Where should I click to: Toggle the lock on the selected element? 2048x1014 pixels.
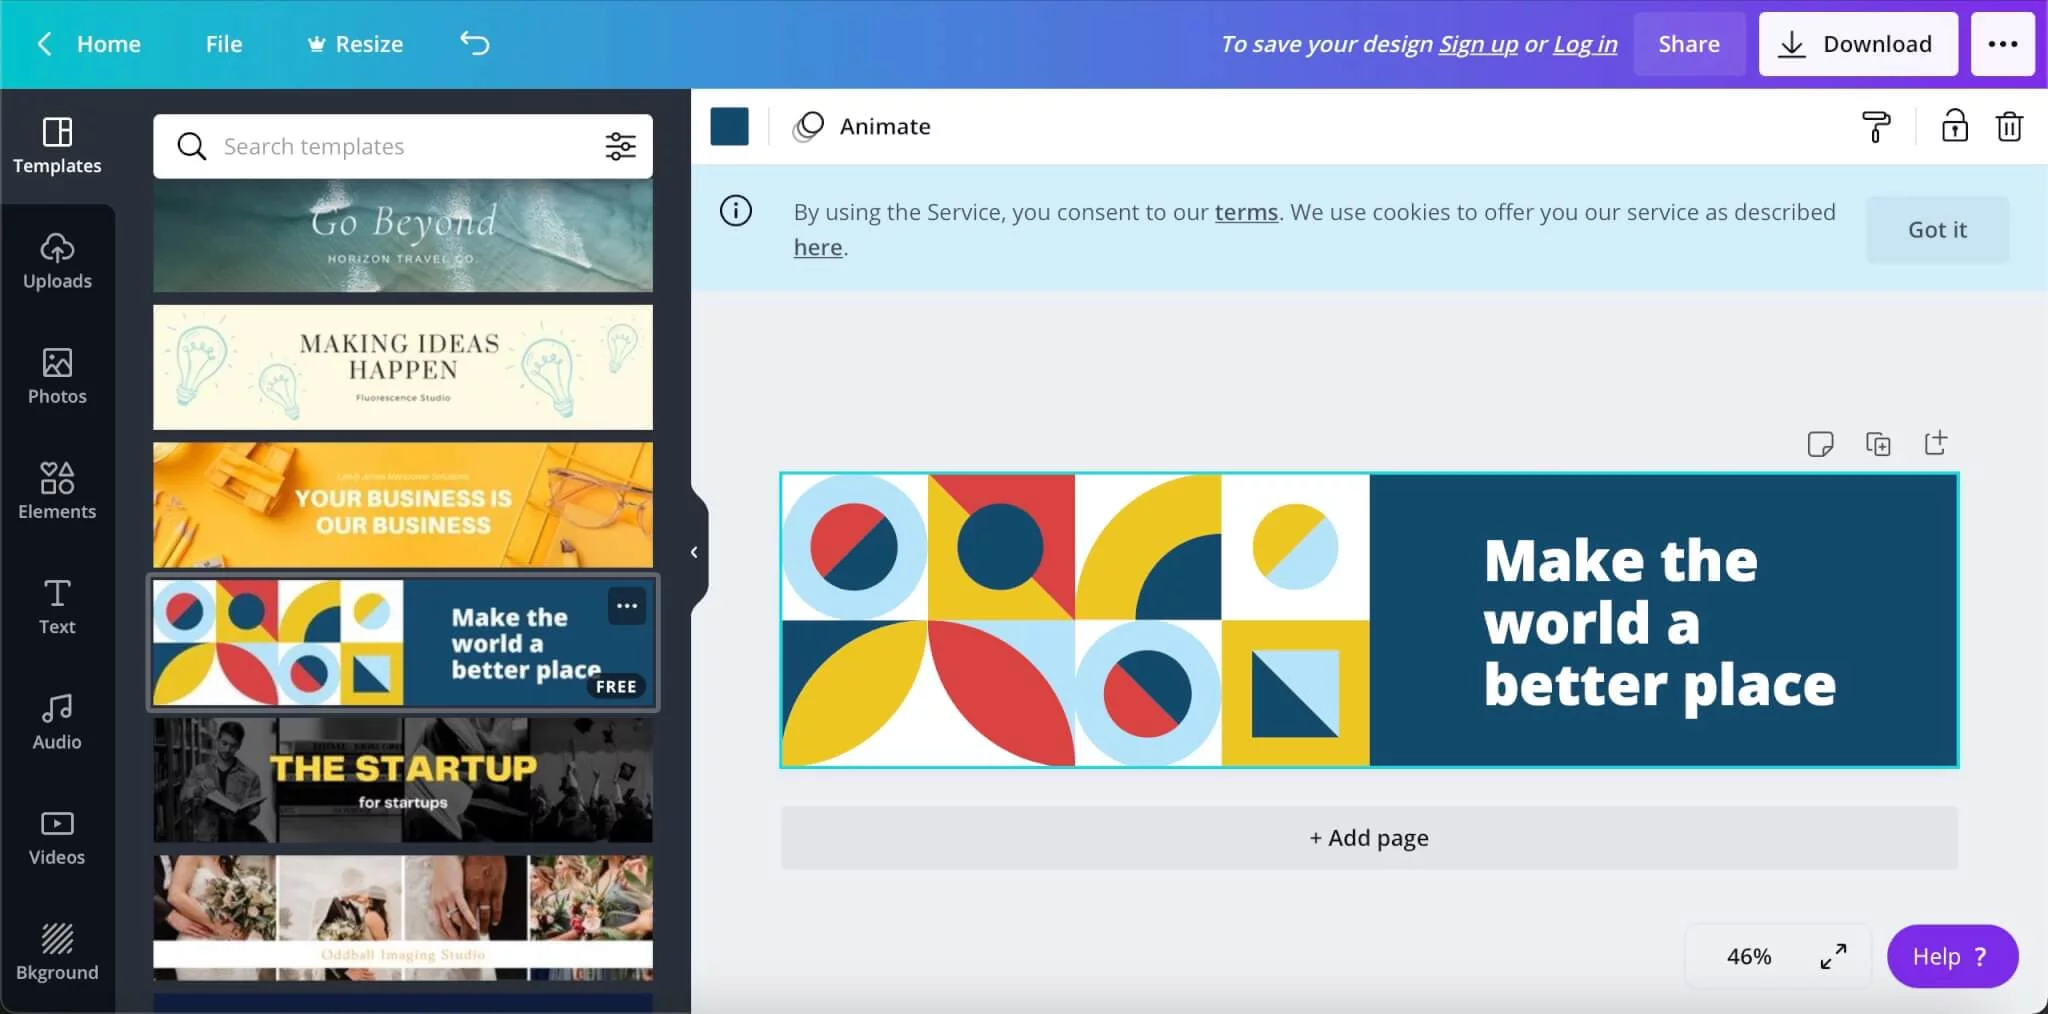point(1954,127)
